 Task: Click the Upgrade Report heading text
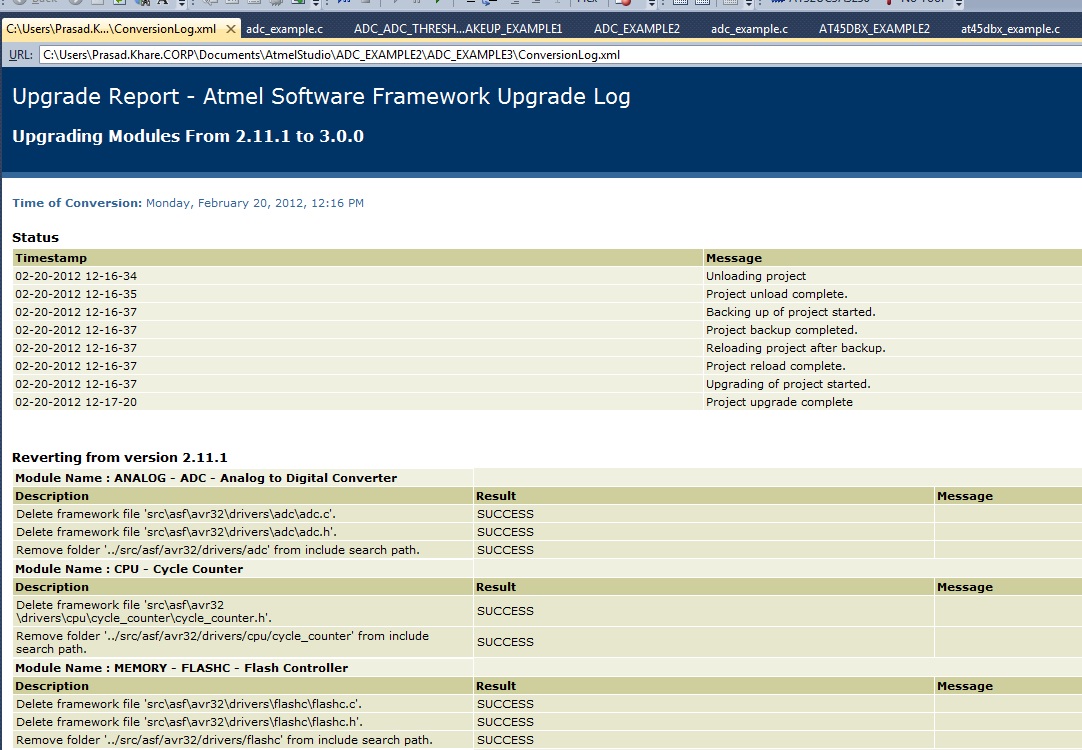(x=322, y=96)
